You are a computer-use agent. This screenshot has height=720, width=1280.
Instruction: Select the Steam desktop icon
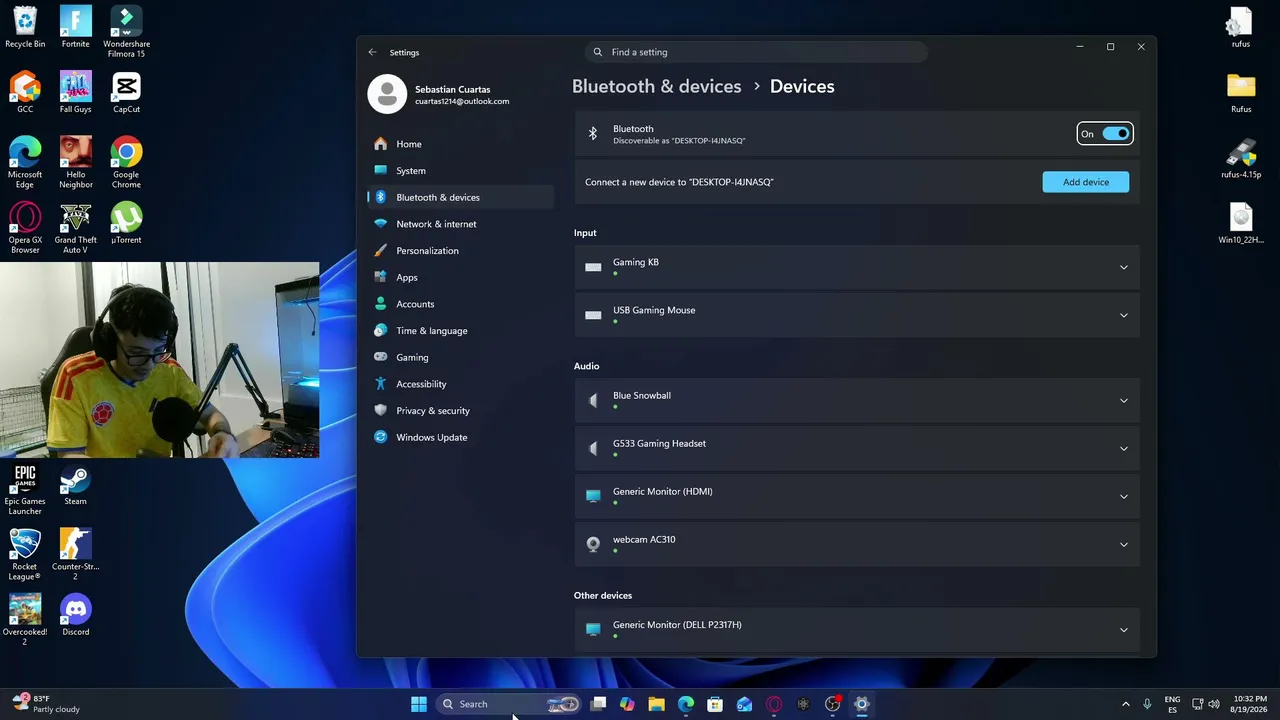pos(75,485)
